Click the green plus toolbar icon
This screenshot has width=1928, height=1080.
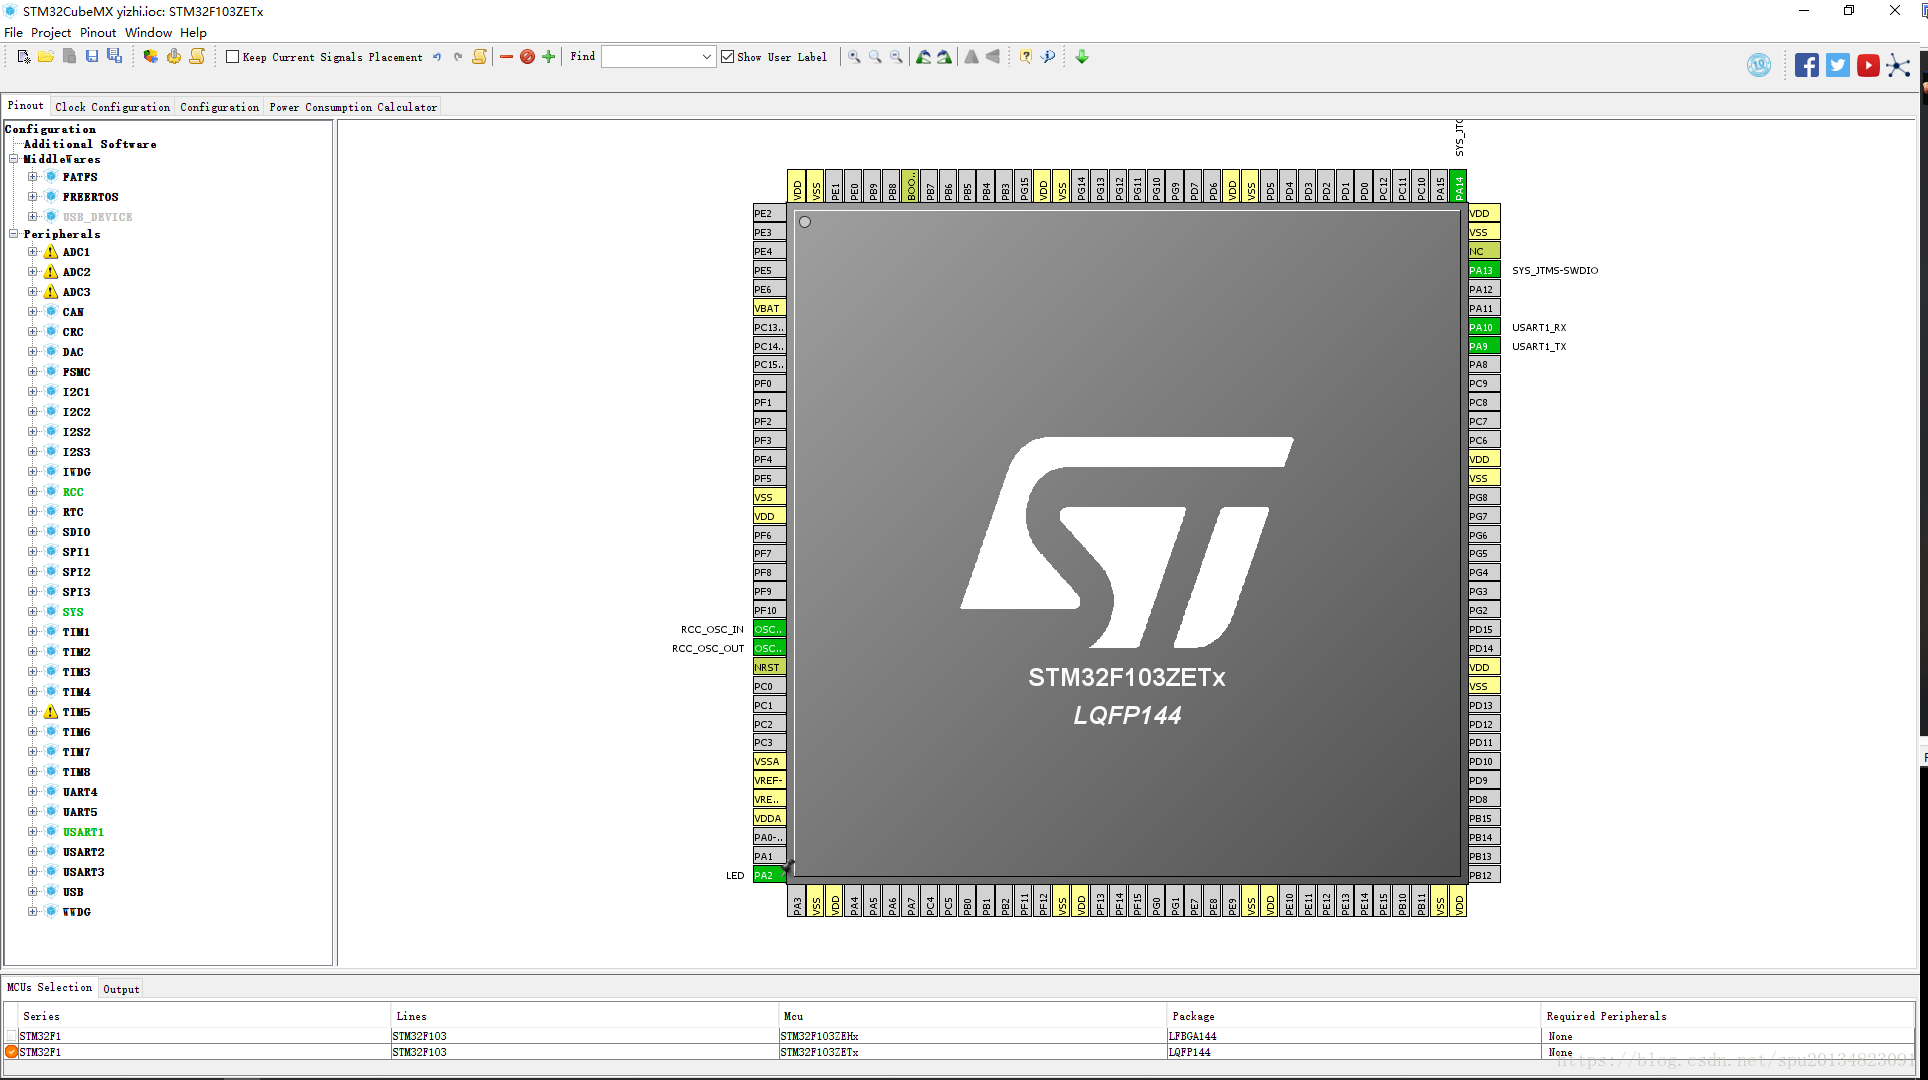[x=548, y=57]
